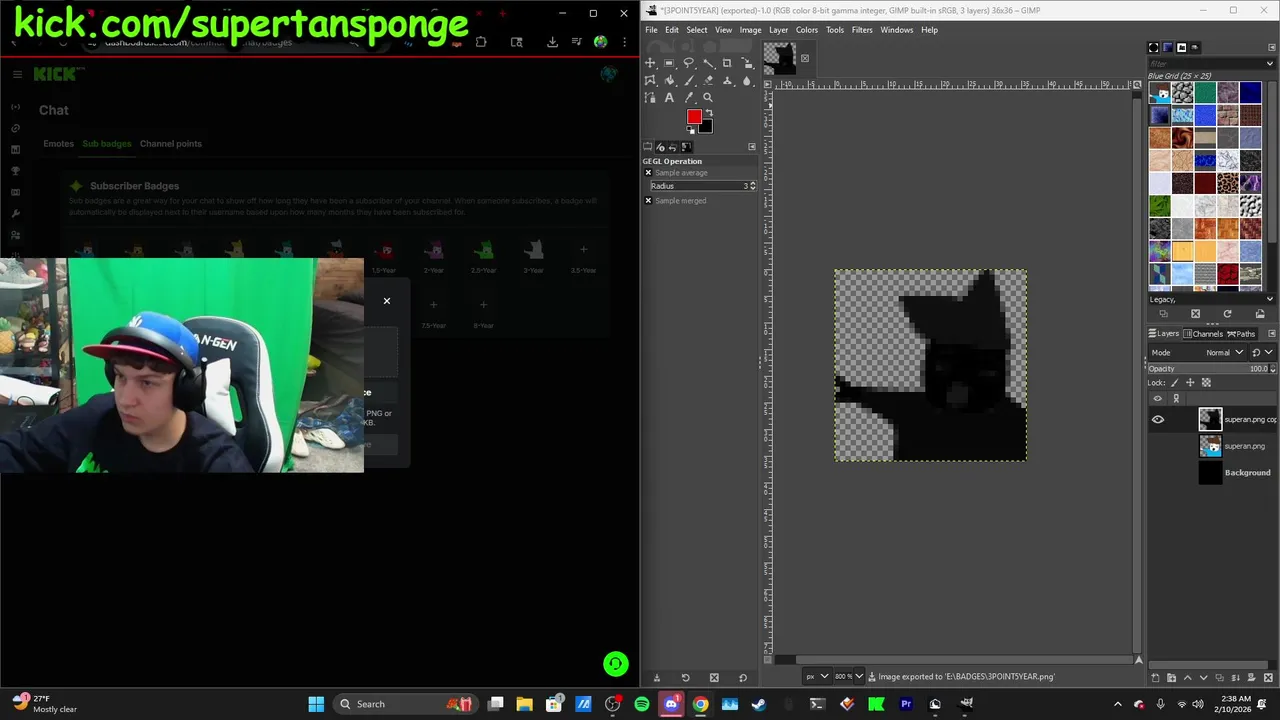Raise the selected layer

click(x=1187, y=677)
